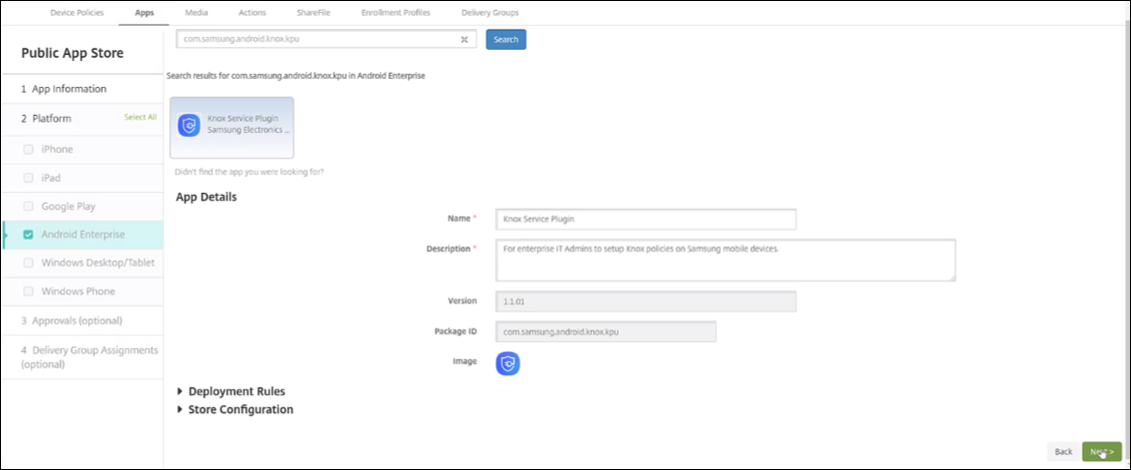Switch to the Media tab
This screenshot has width=1131, height=470.
tap(196, 12)
